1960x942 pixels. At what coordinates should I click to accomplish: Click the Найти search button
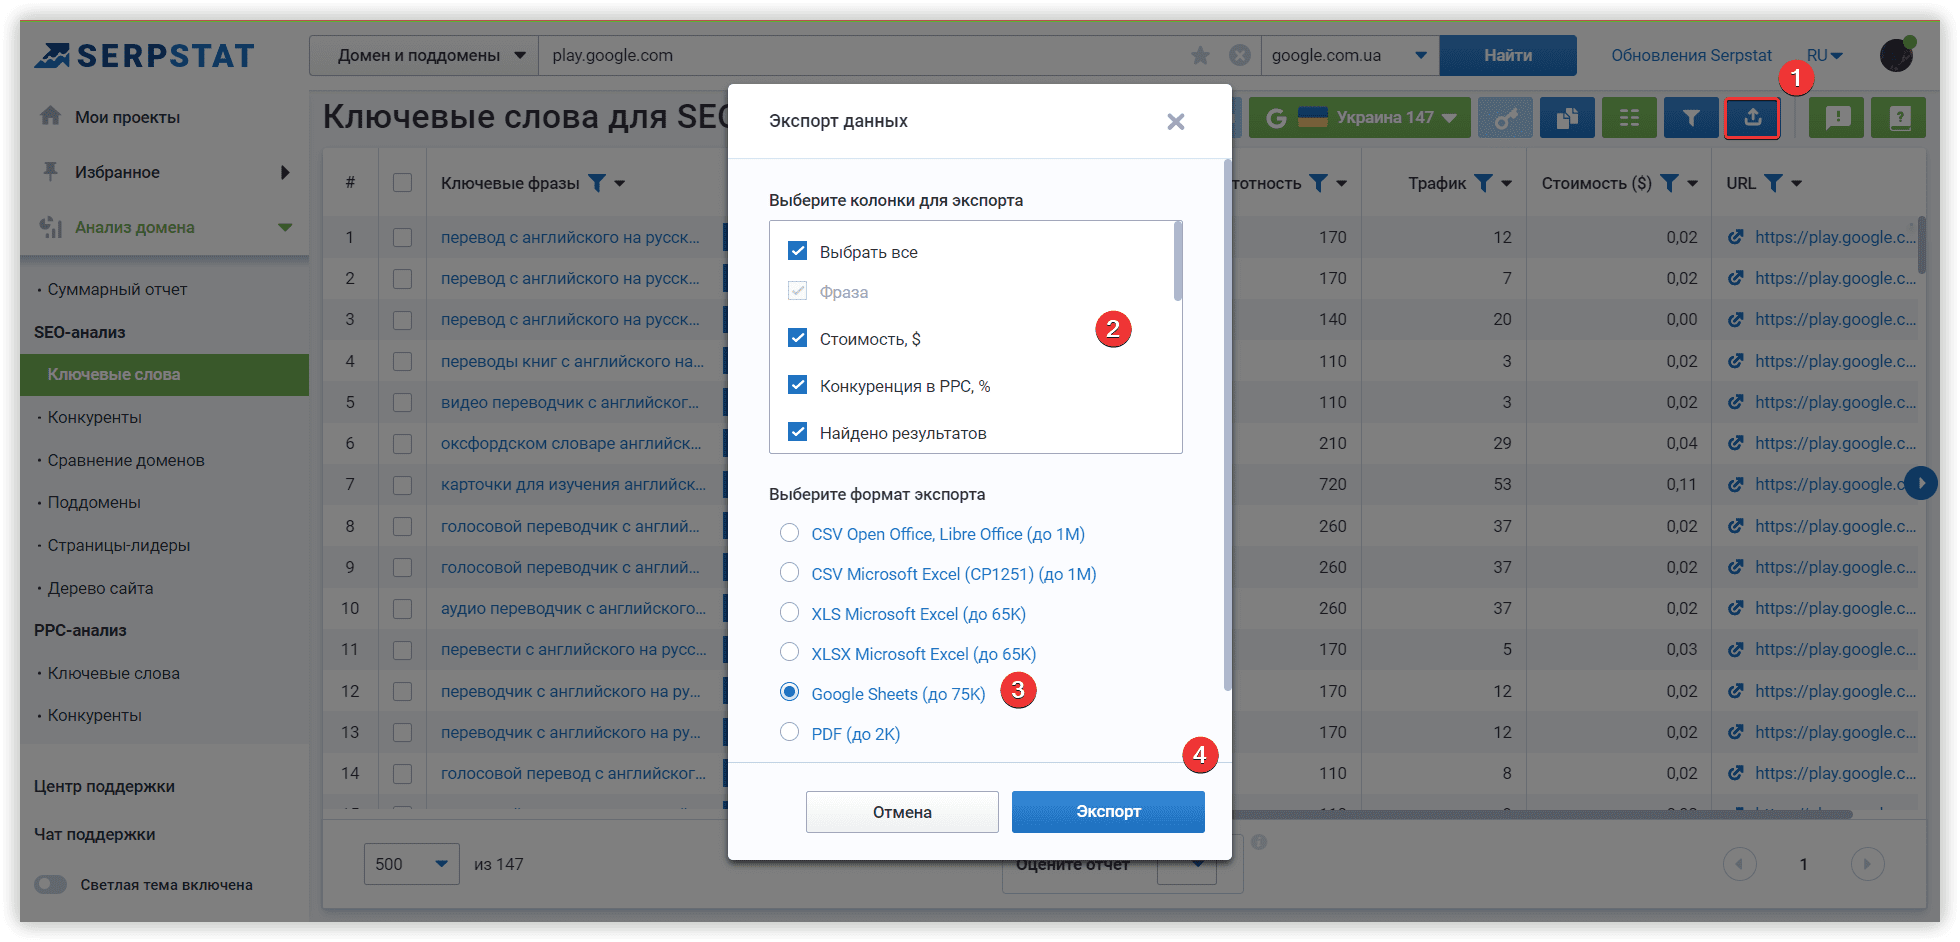[1508, 55]
